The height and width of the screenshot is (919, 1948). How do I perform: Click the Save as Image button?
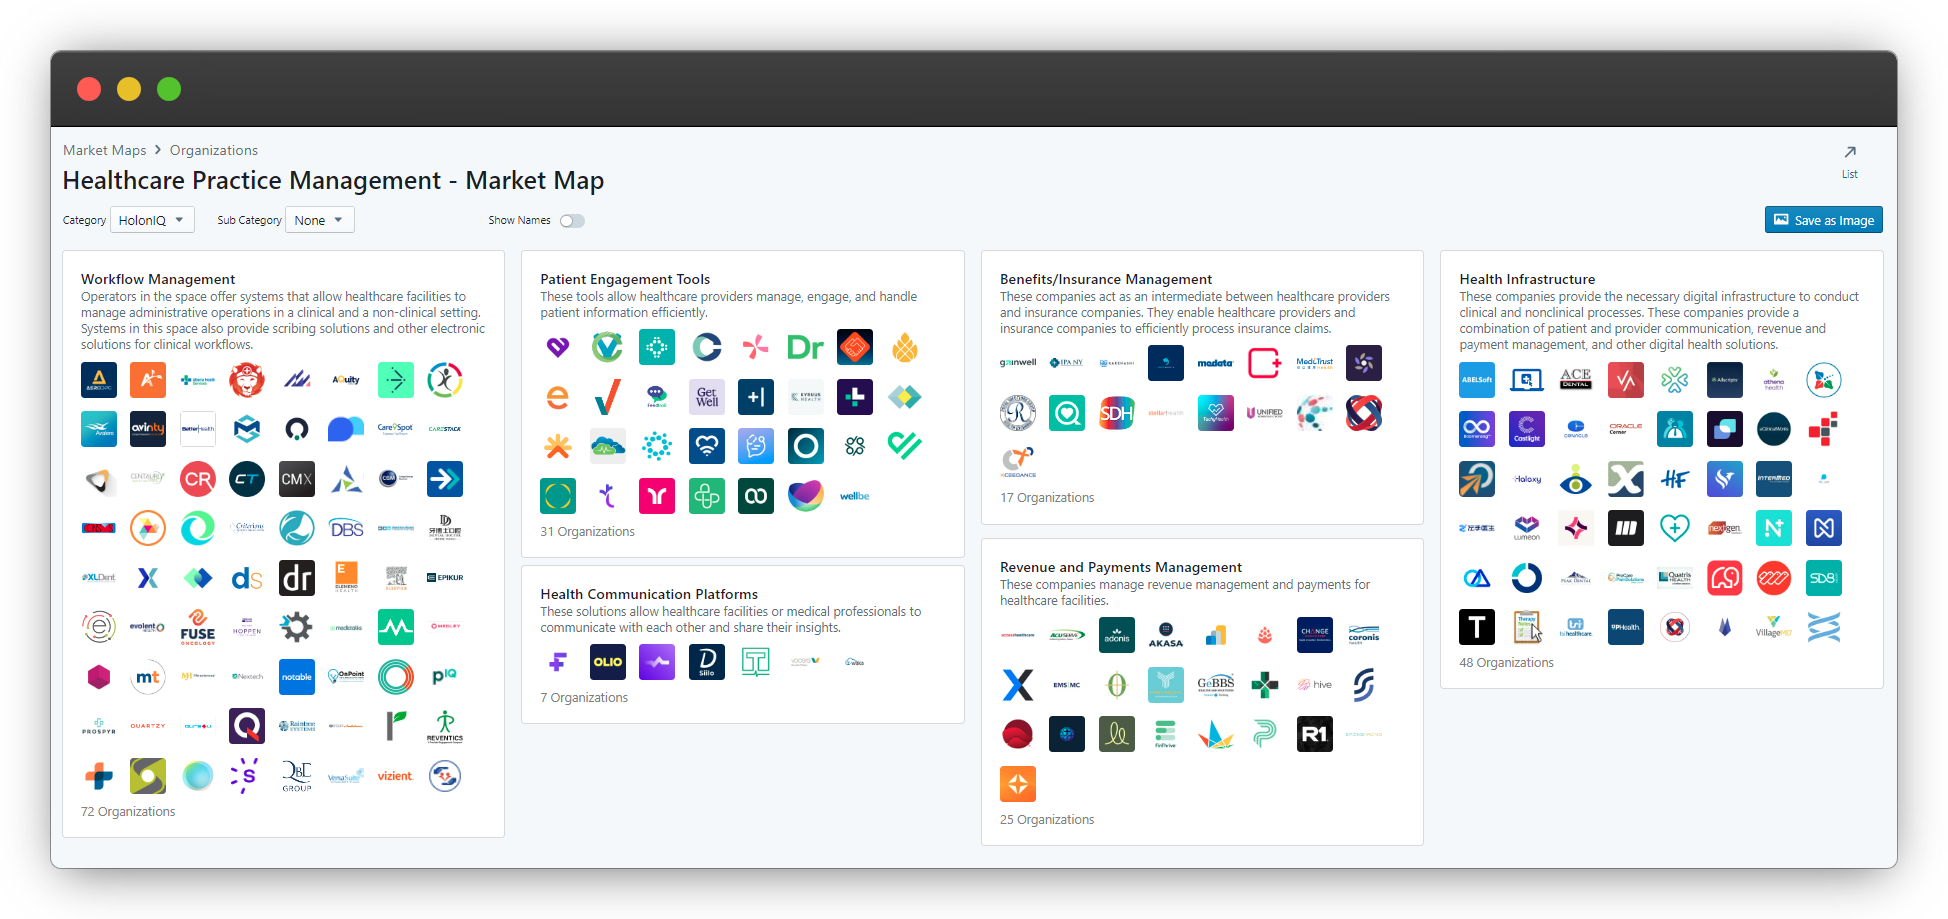(x=1824, y=220)
